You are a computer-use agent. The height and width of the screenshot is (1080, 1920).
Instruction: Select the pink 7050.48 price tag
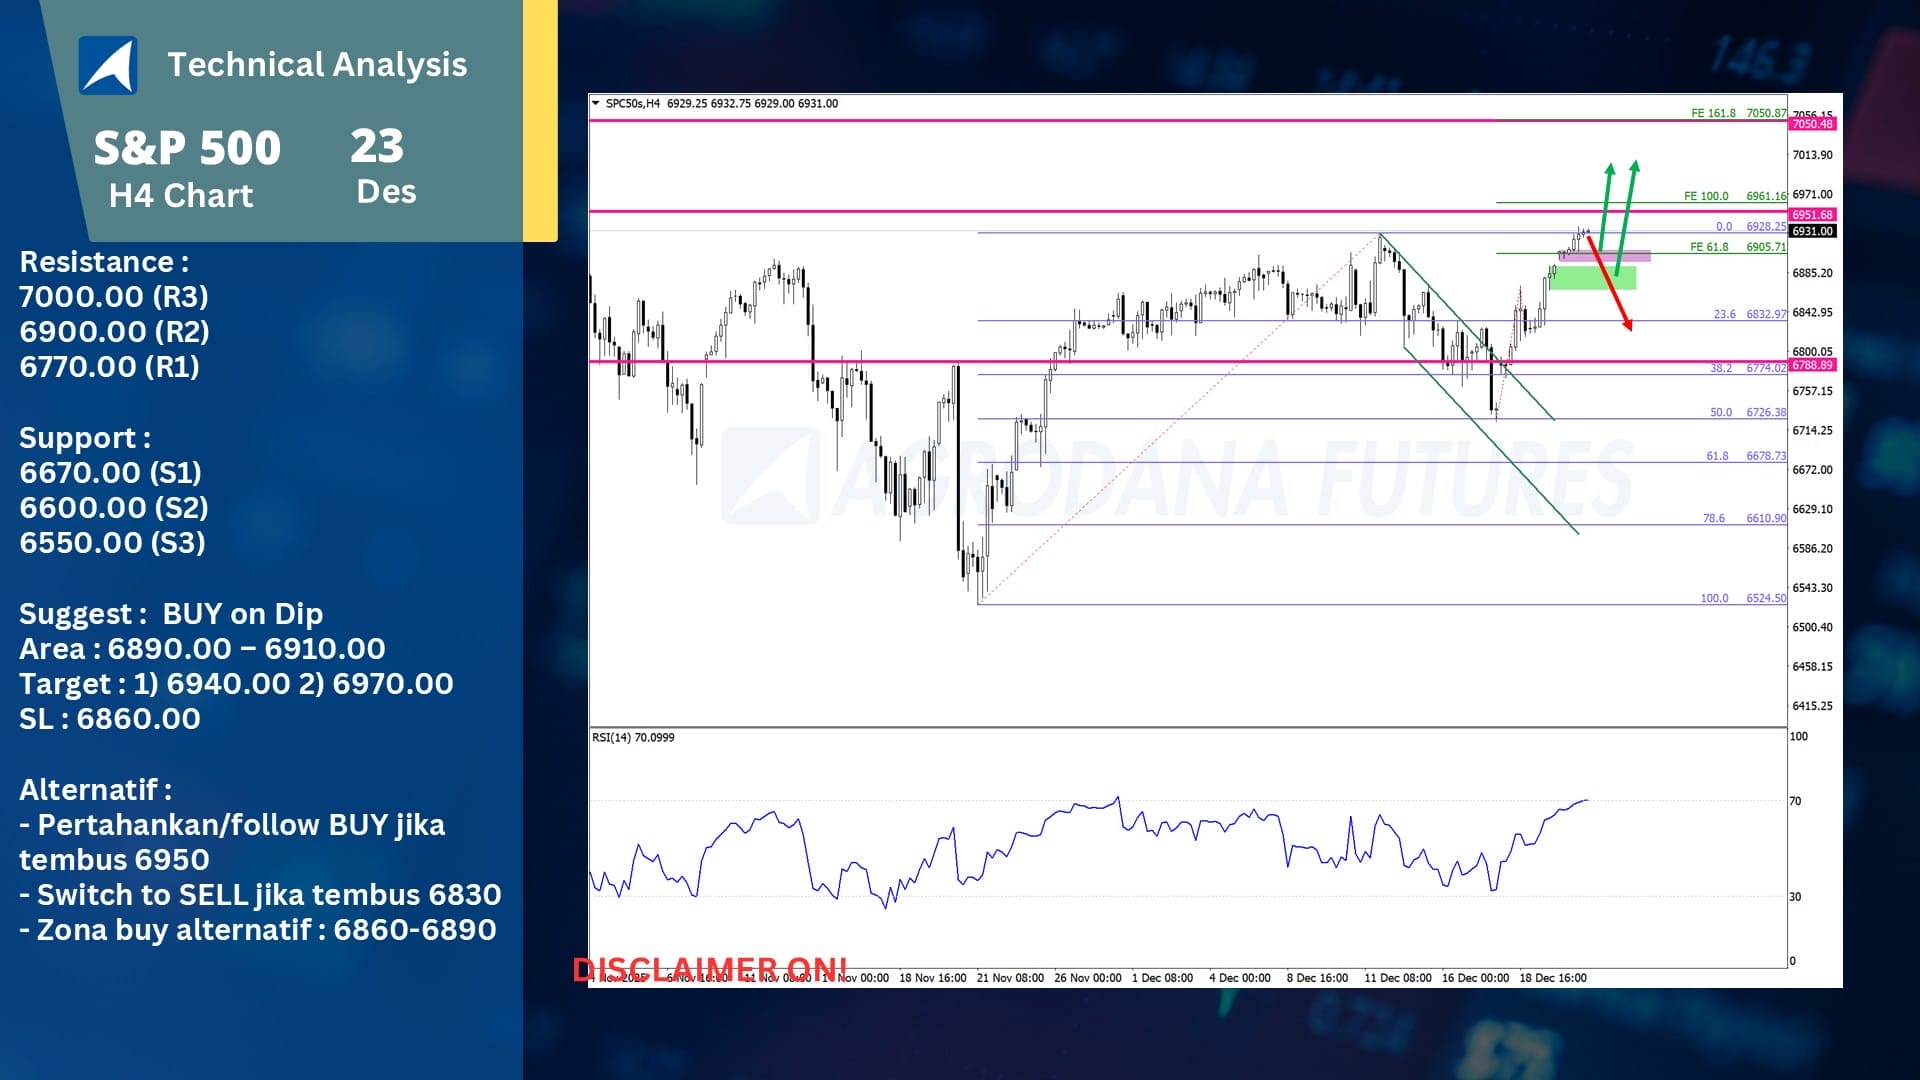tap(1812, 124)
